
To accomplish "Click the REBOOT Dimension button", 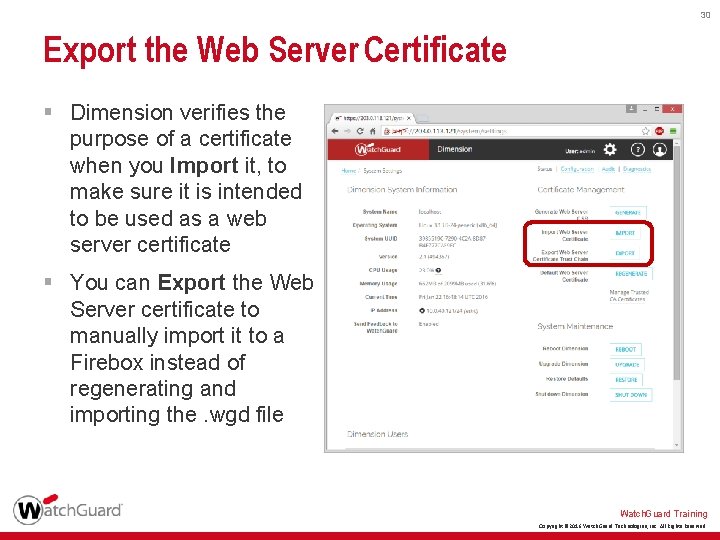I will point(625,349).
